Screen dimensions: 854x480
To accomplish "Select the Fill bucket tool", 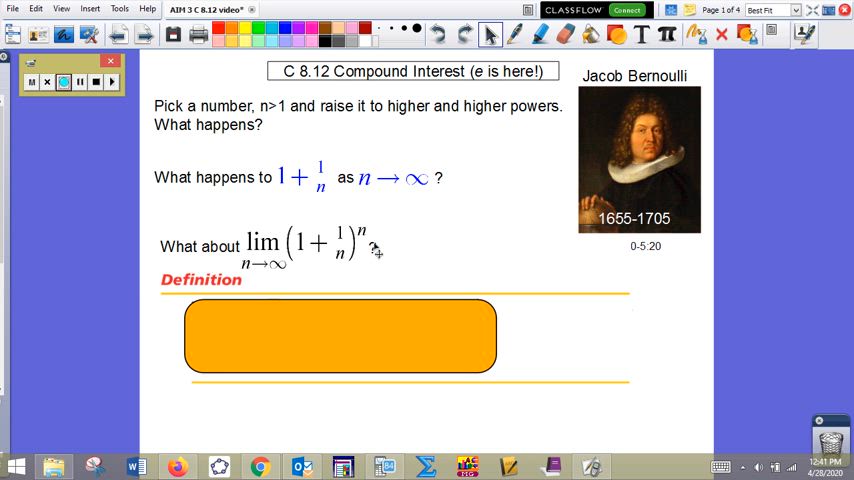I will (x=591, y=35).
